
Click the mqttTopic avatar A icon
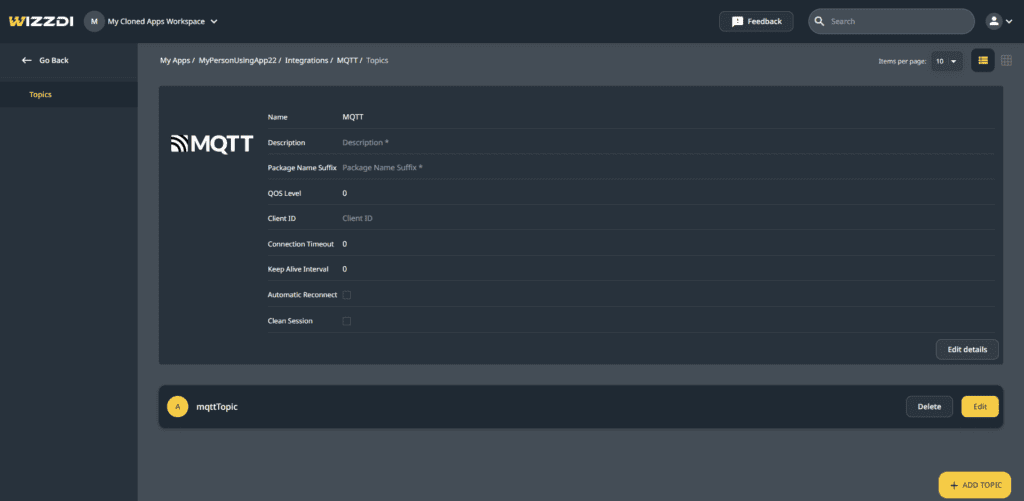(177, 407)
